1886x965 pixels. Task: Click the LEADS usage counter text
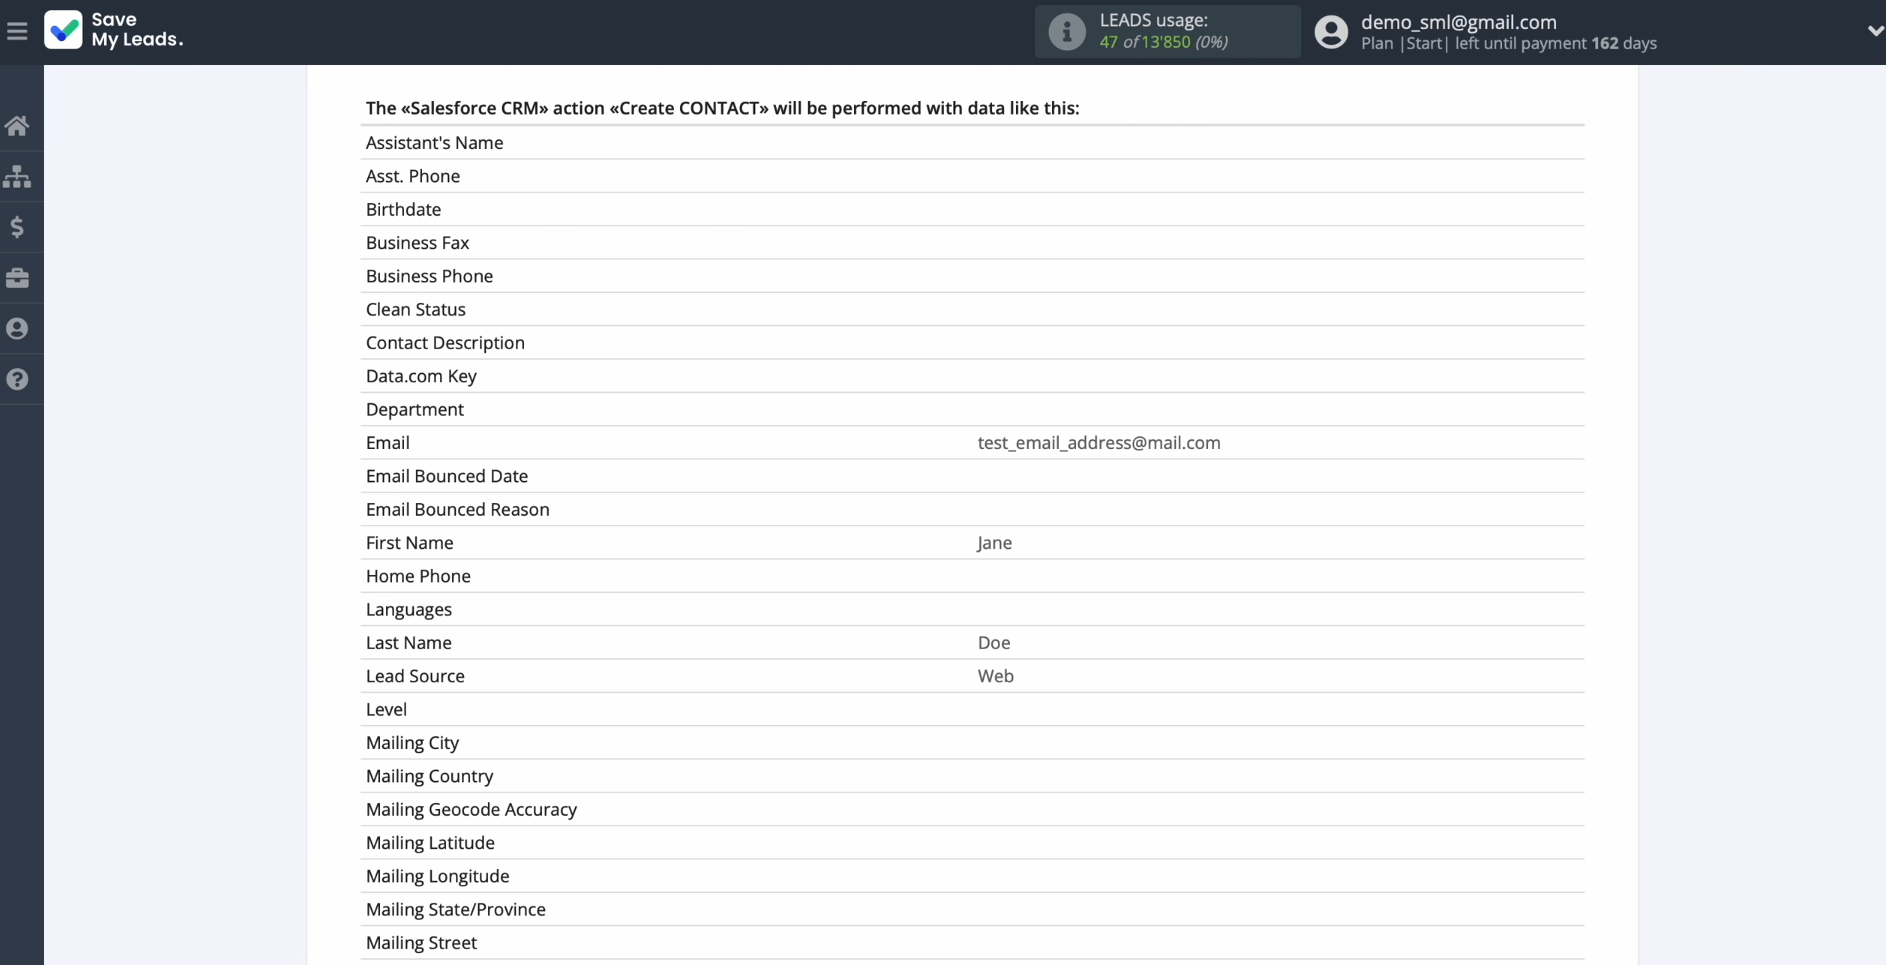pyautogui.click(x=1163, y=42)
